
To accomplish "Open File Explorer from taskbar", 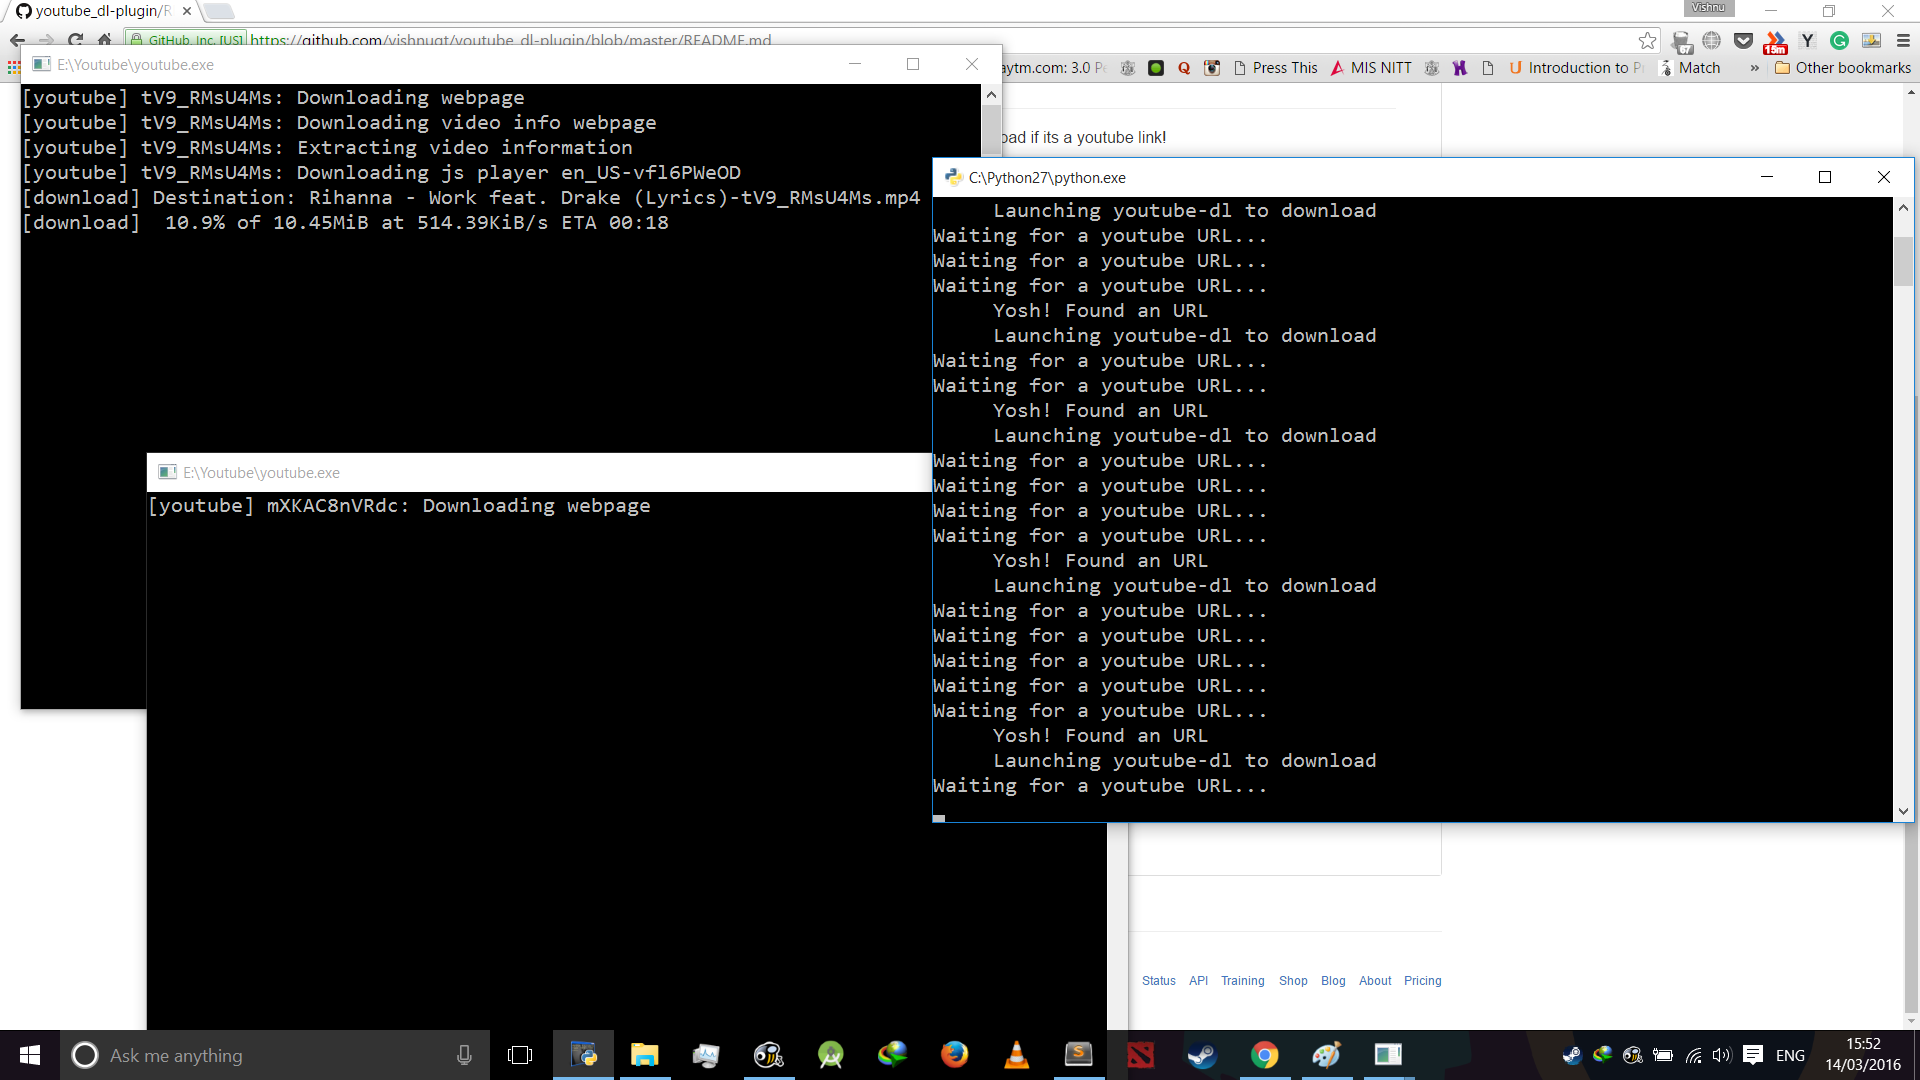I will [645, 1055].
